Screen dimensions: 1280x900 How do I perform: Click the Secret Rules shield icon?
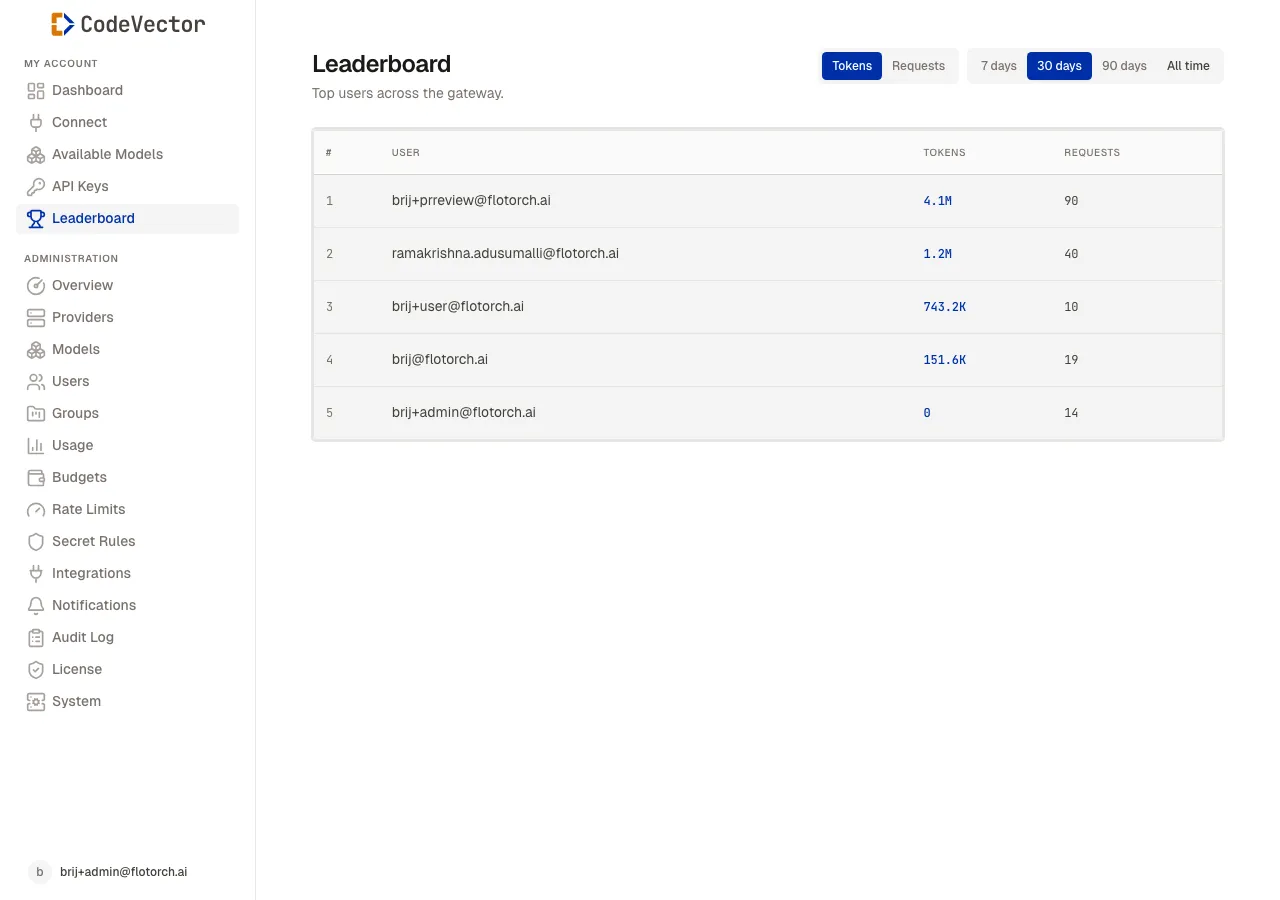click(36, 541)
